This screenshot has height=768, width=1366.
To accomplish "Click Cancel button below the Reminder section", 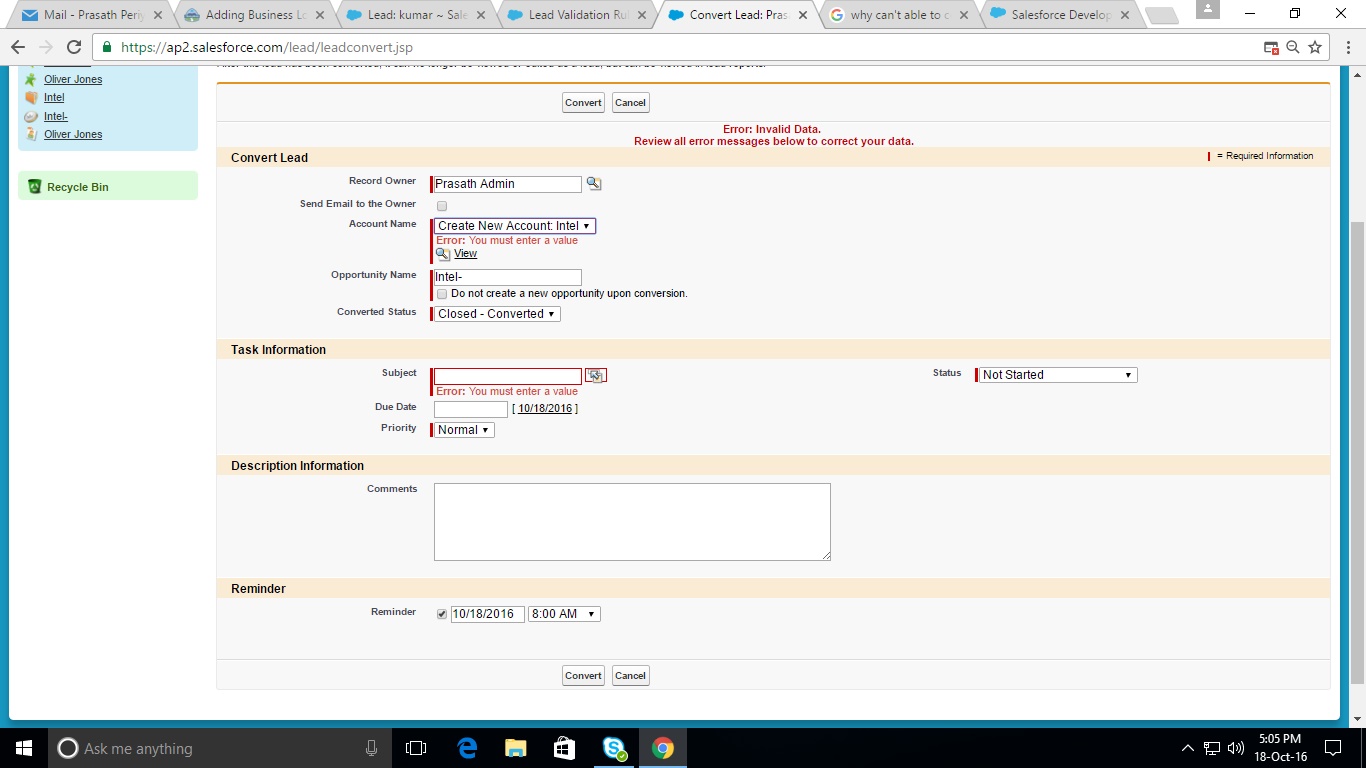I will tap(630, 676).
